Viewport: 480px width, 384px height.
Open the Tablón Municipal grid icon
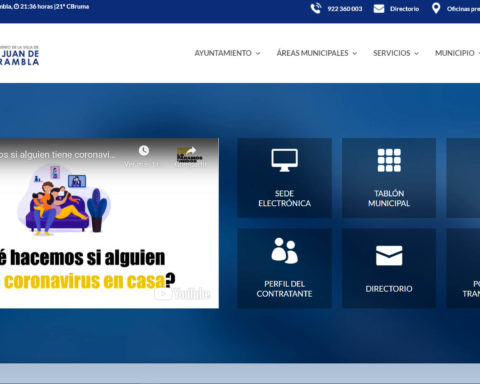pos(389,160)
